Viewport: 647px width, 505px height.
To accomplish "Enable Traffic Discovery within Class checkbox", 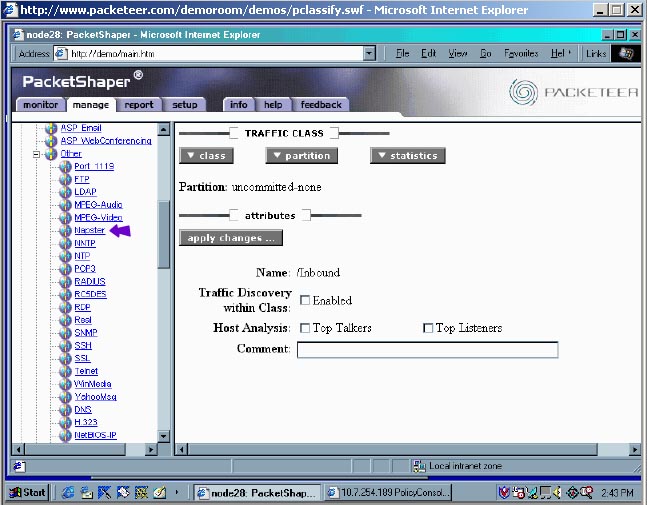I will [305, 300].
